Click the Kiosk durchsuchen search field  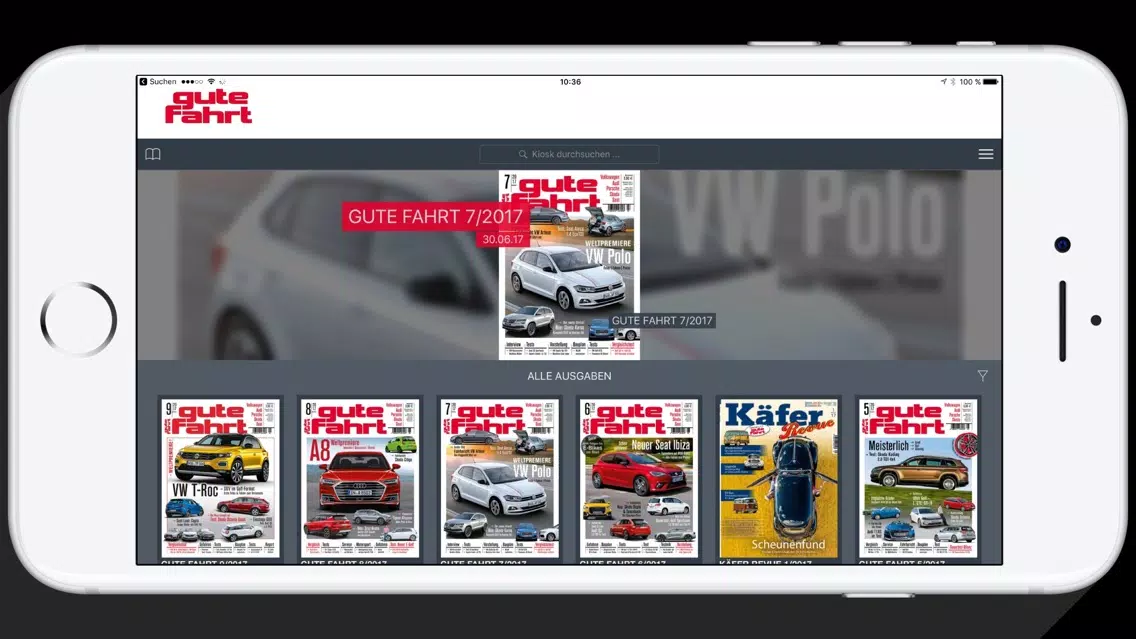(569, 154)
